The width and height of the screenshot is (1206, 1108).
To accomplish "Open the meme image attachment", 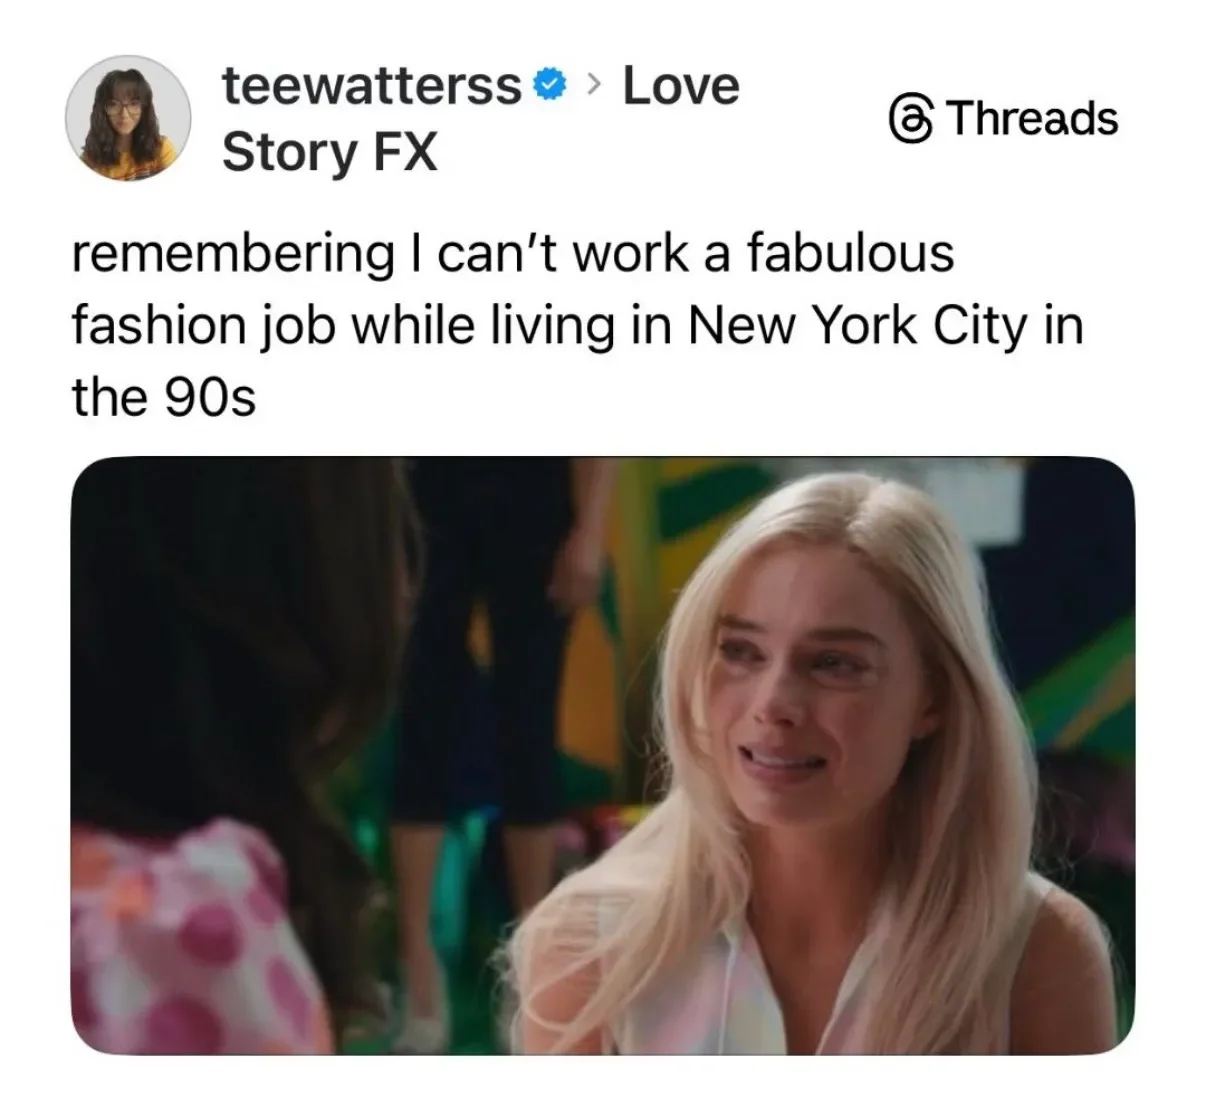I will [603, 756].
